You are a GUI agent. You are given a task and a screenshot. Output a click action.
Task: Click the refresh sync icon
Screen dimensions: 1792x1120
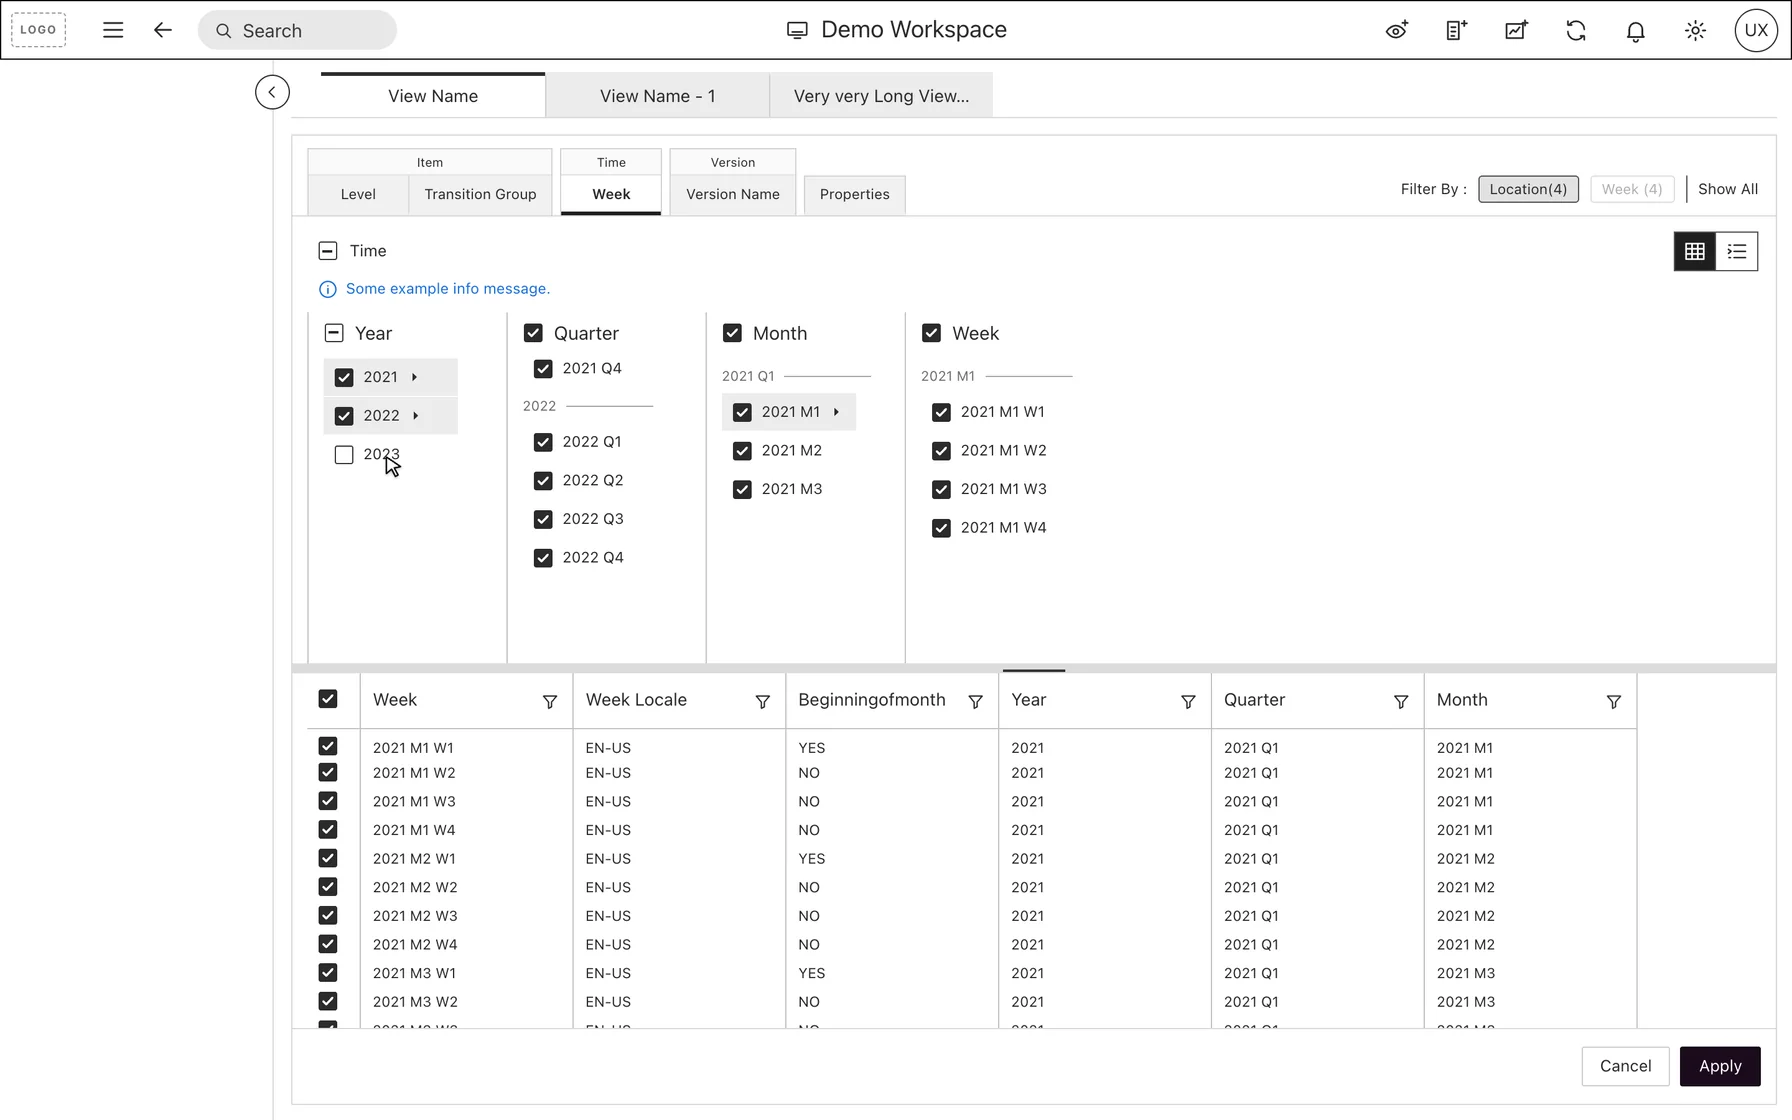tap(1576, 30)
